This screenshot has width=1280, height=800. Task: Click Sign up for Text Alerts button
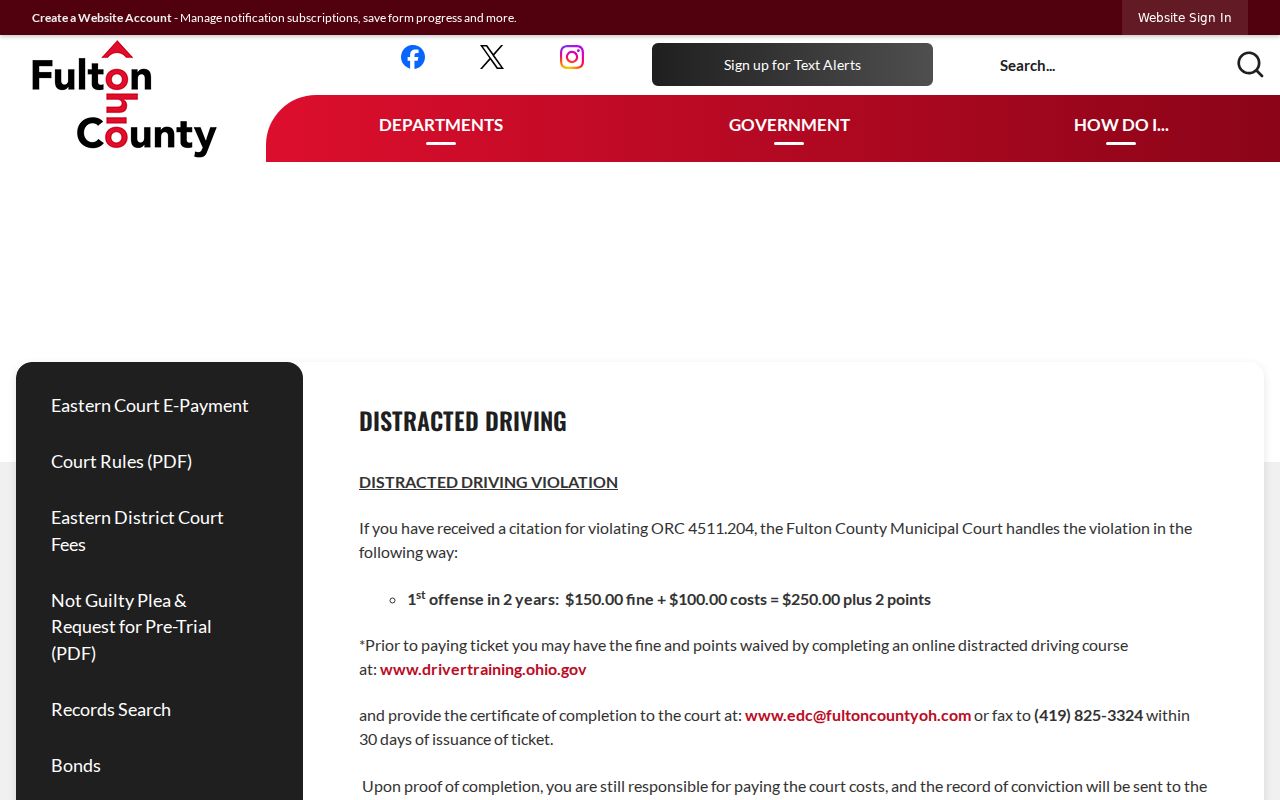[x=792, y=65]
